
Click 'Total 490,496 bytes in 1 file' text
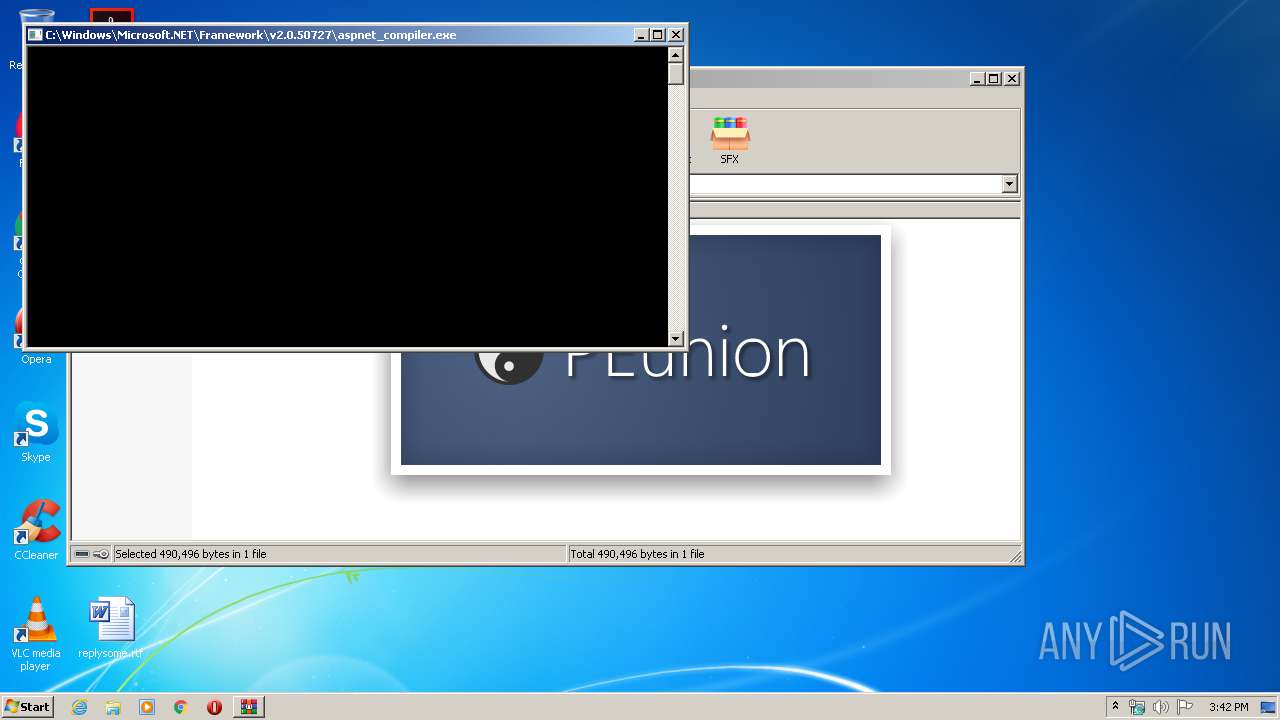pos(637,554)
